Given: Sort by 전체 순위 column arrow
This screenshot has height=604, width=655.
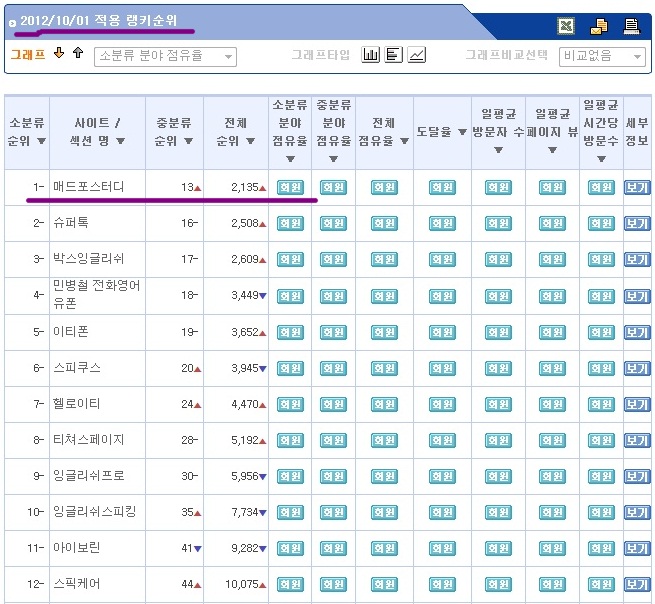Looking at the screenshot, I should pos(250,141).
